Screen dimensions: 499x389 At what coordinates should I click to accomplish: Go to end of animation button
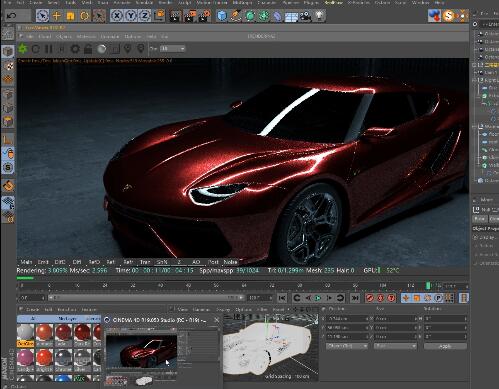tap(355, 298)
